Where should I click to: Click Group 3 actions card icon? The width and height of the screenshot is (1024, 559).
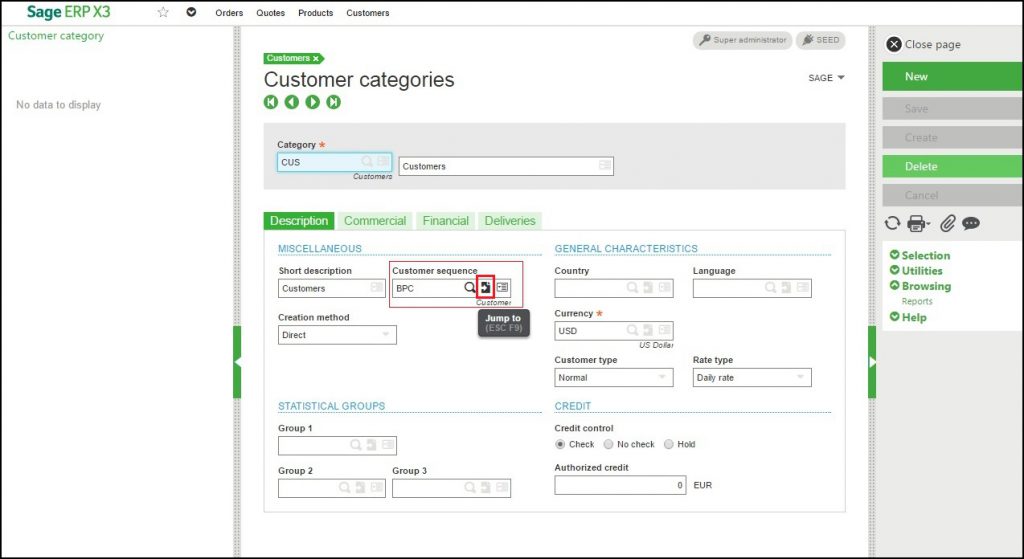click(x=502, y=487)
